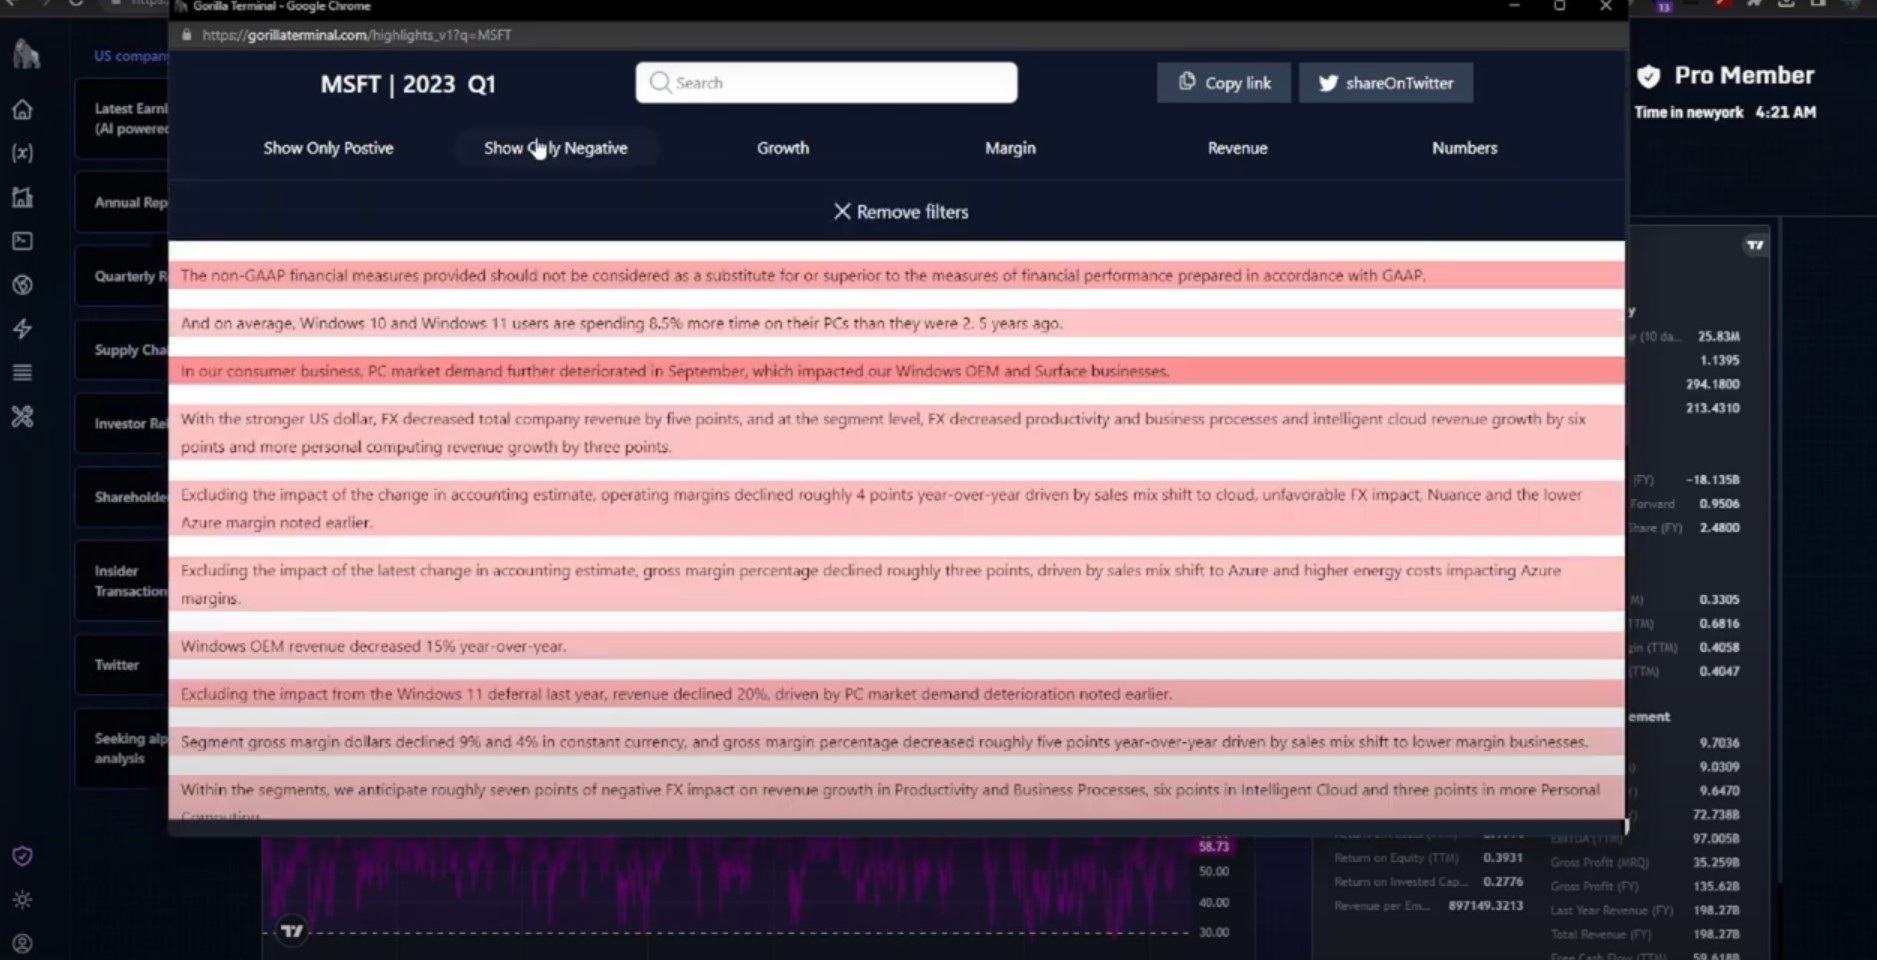The image size is (1877, 960).
Task: Click the lightning bolt sidebar icon
Action: click(22, 329)
